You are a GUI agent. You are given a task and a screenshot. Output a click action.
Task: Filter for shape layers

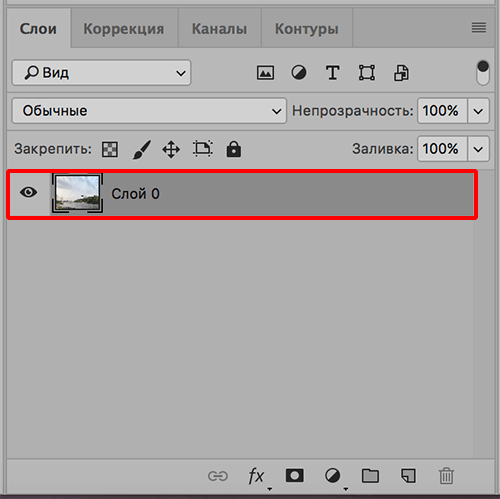tap(367, 73)
